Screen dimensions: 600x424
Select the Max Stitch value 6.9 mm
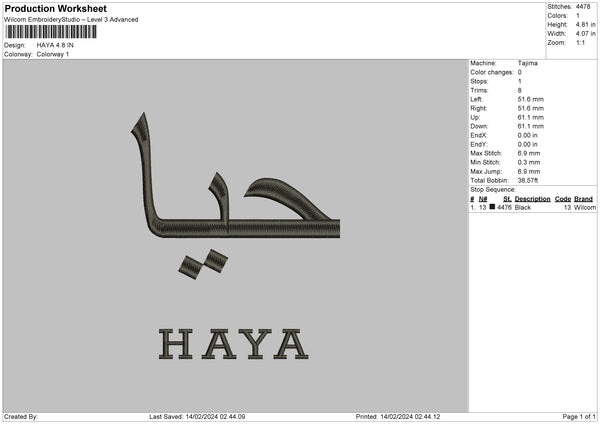(529, 153)
